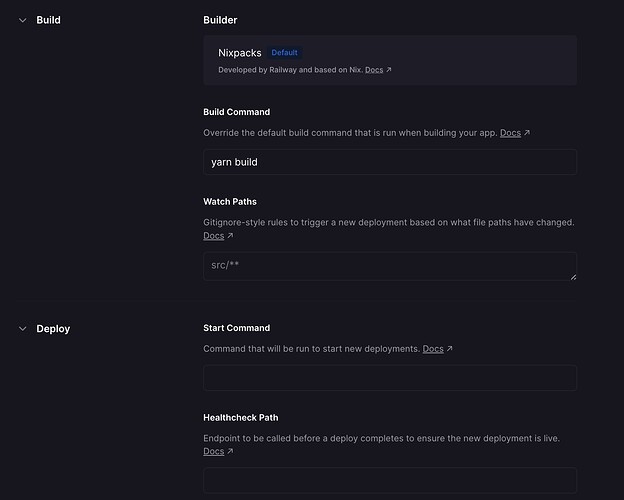The width and height of the screenshot is (624, 500).
Task: Click the Watch Paths text area
Action: pos(390,266)
